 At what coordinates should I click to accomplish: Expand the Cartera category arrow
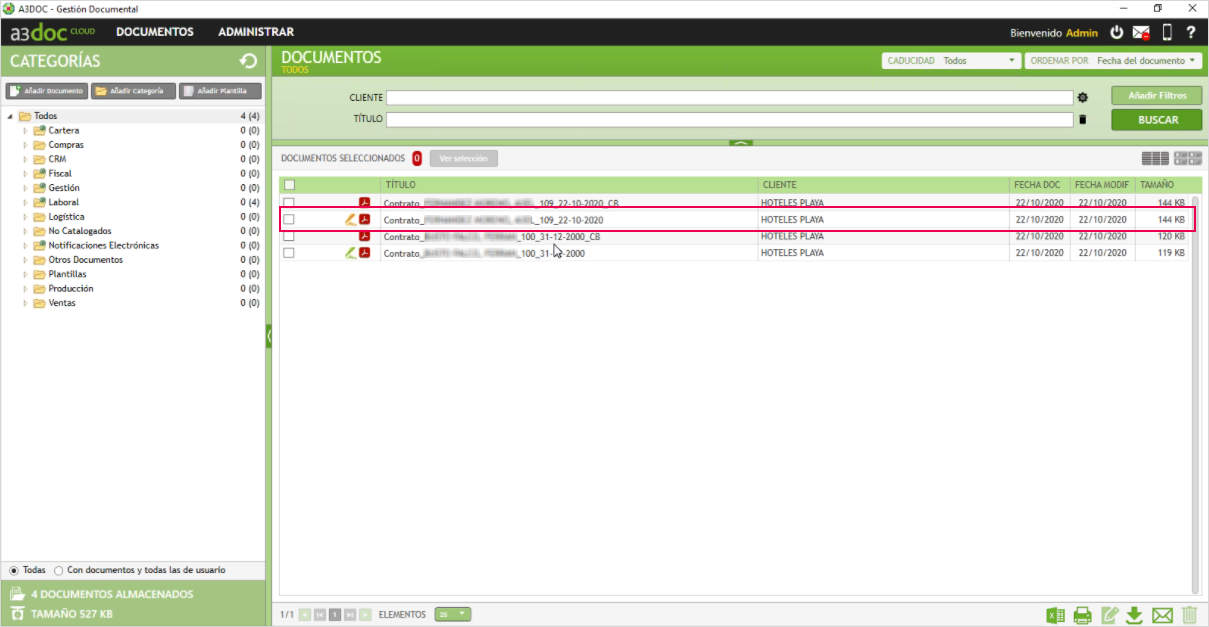26,131
